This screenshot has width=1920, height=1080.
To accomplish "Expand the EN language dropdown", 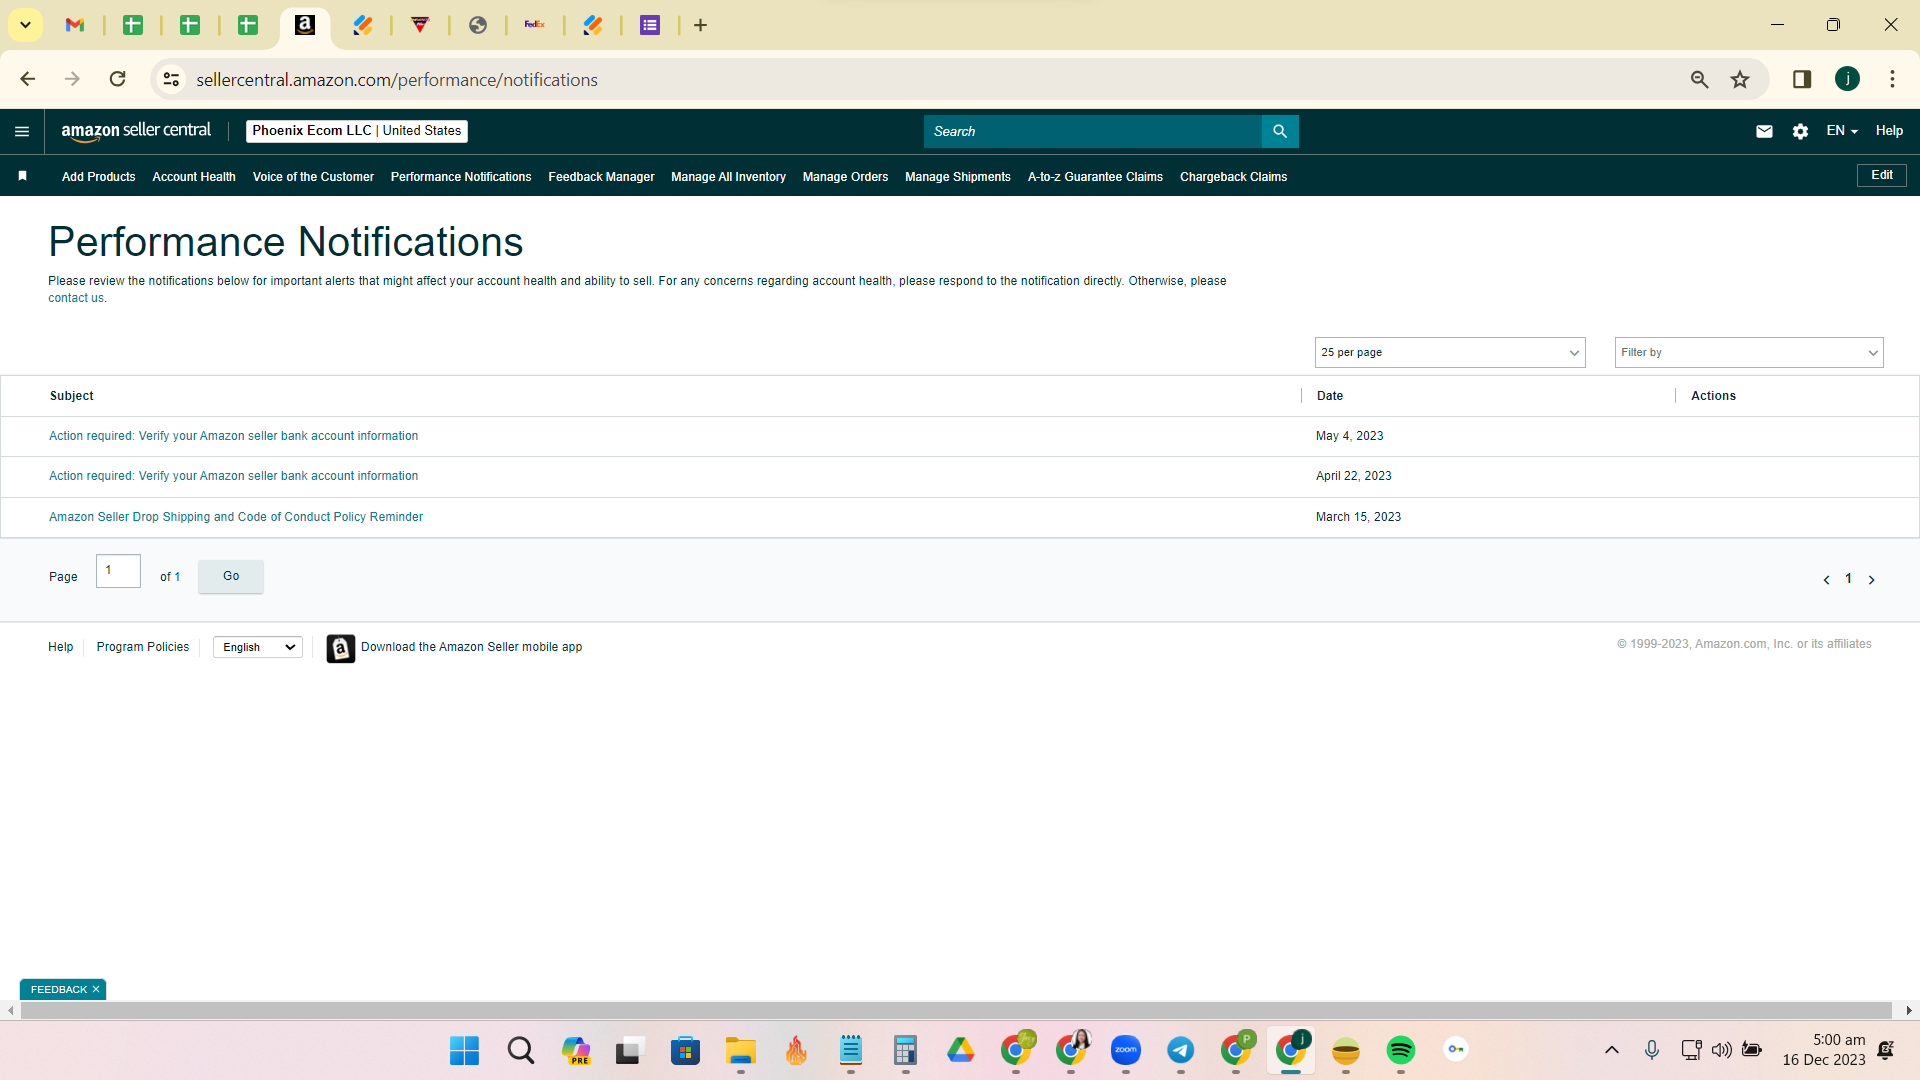I will point(1842,131).
